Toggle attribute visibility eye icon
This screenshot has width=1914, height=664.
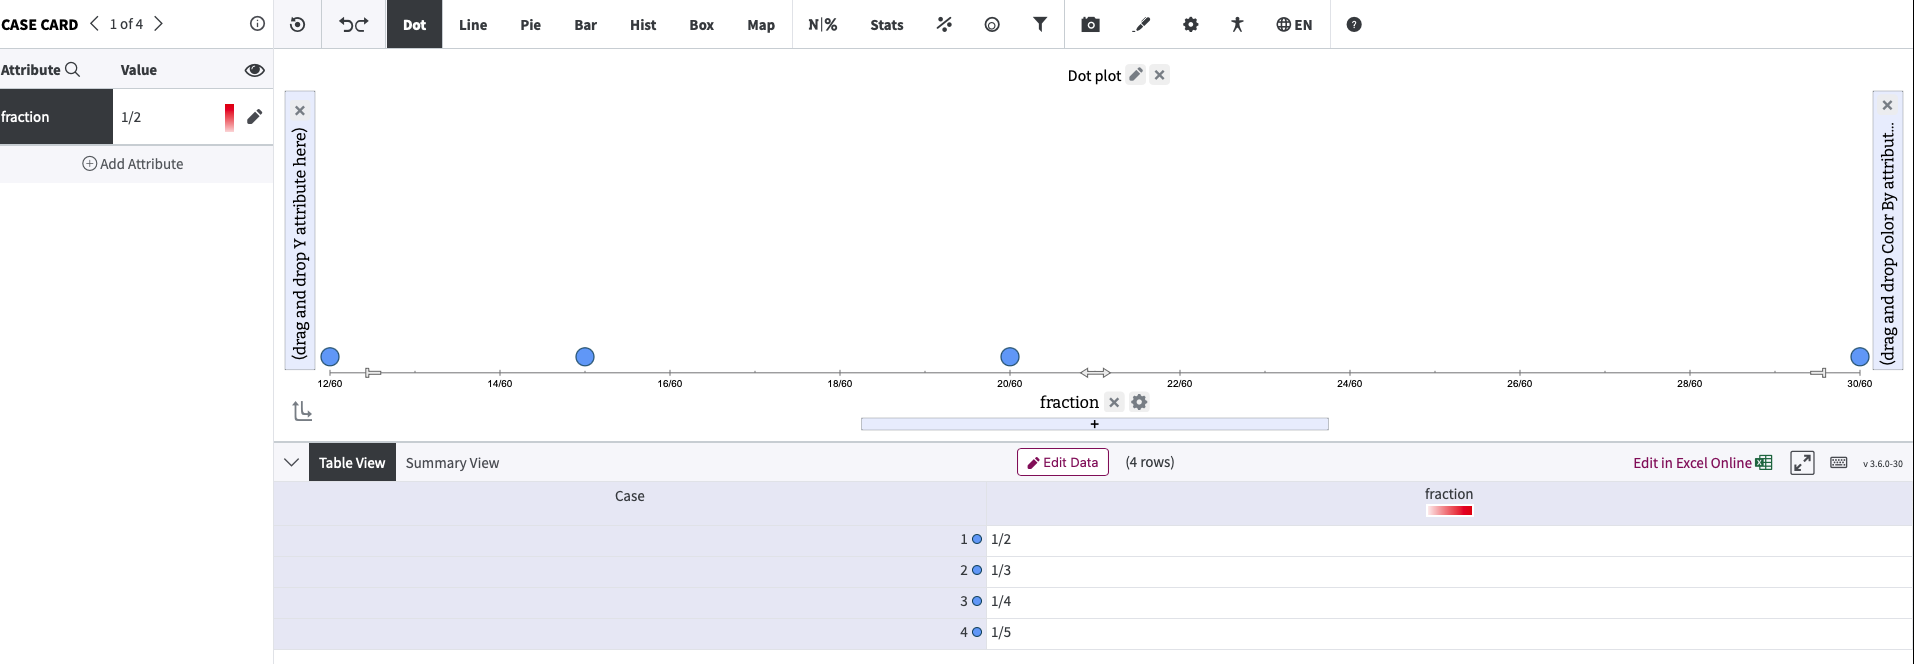pyautogui.click(x=254, y=70)
